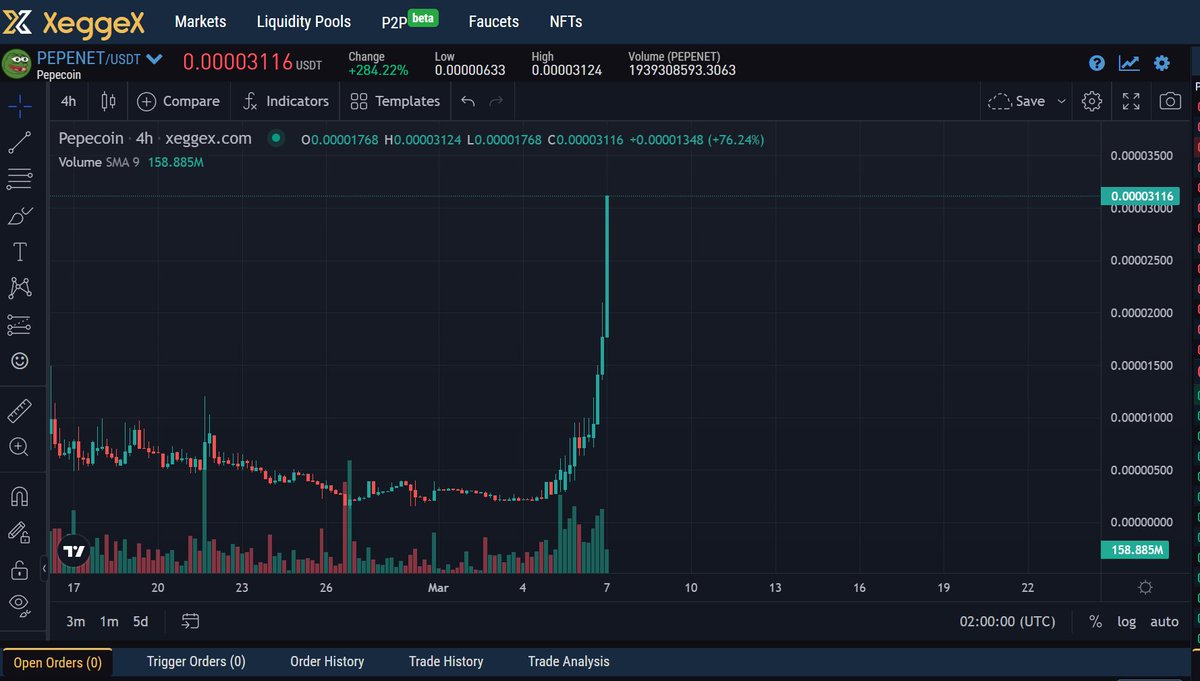Change the 4h interval selector
The width and height of the screenshot is (1200, 681).
[x=68, y=101]
